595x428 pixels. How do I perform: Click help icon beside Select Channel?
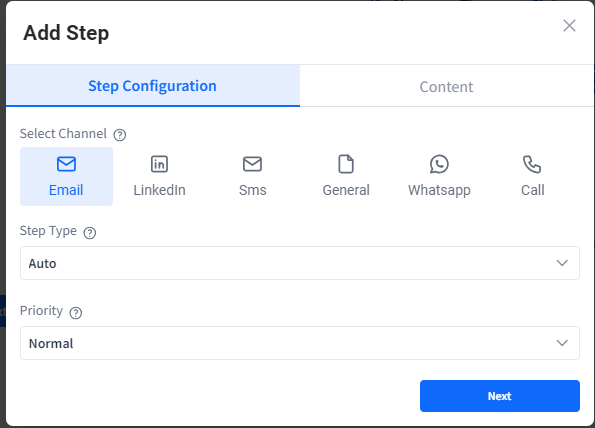(120, 135)
